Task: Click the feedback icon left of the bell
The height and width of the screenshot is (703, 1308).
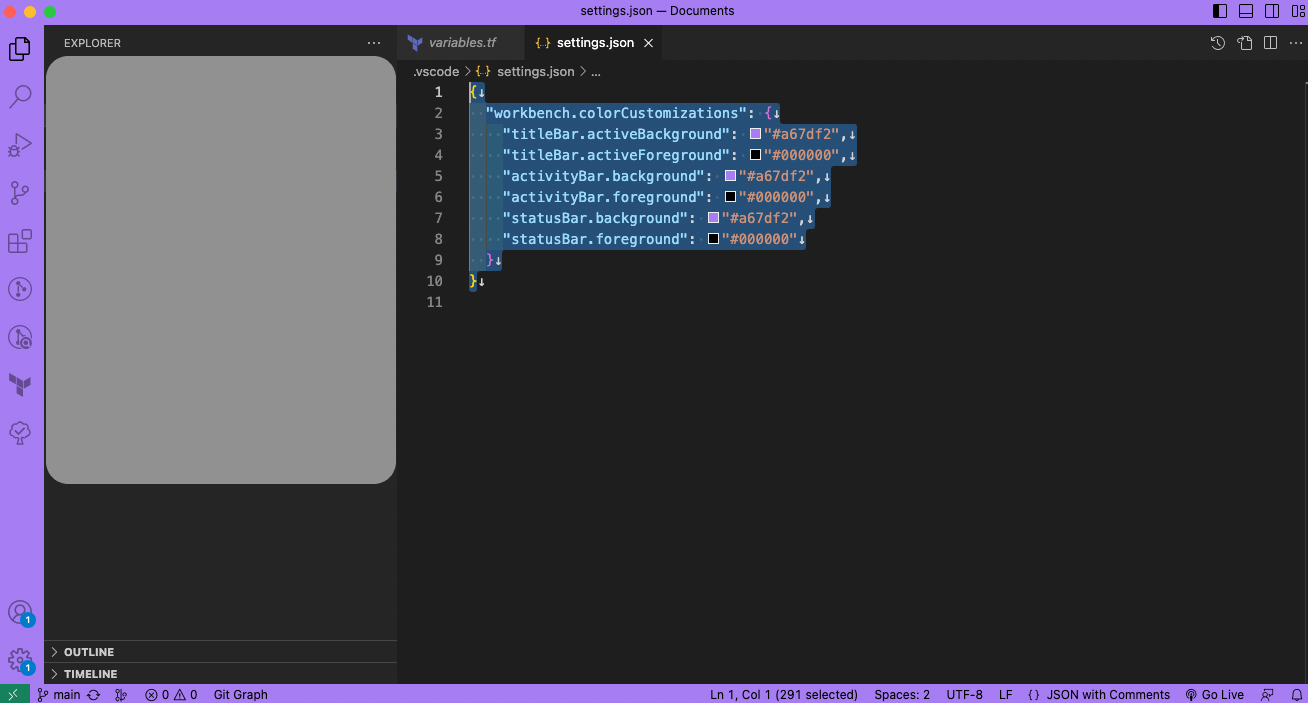Action: [x=1267, y=695]
